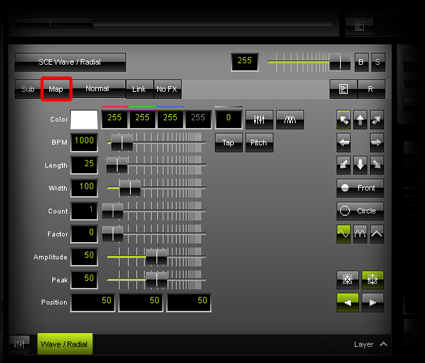Image resolution: width=425 pixels, height=363 pixels.
Task: Click the mixer icon at bottom left
Action: point(19,344)
